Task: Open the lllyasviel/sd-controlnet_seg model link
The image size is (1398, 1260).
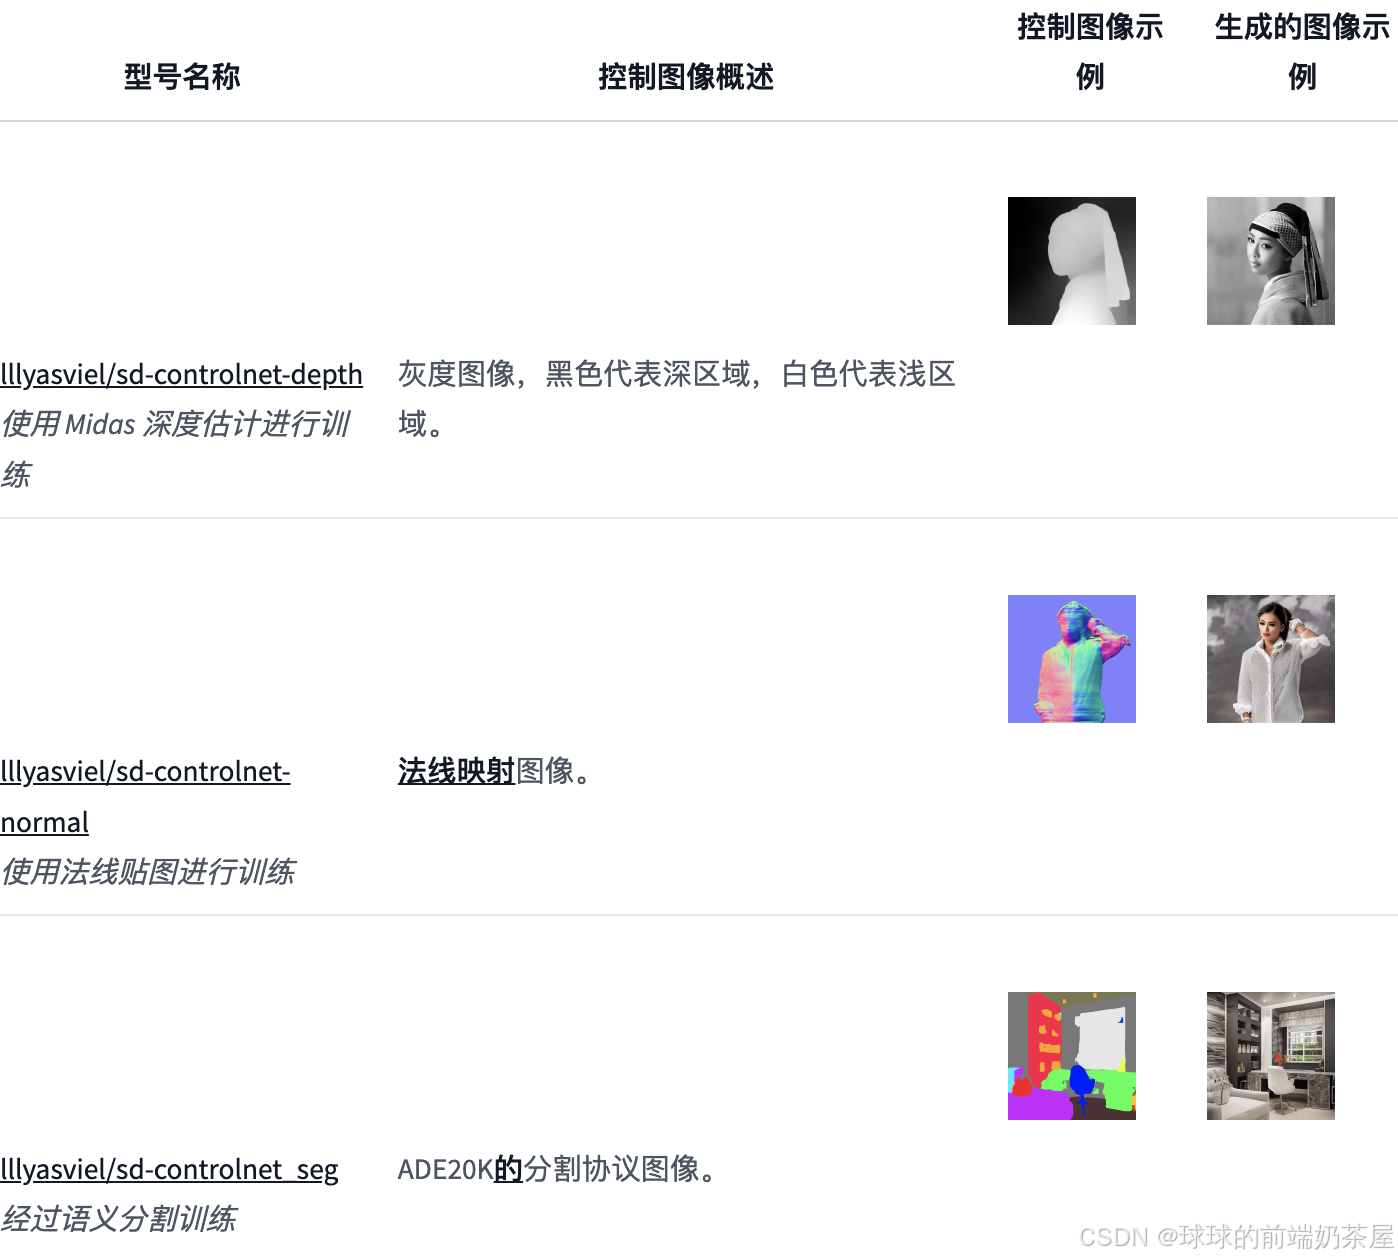Action: pos(169,1169)
